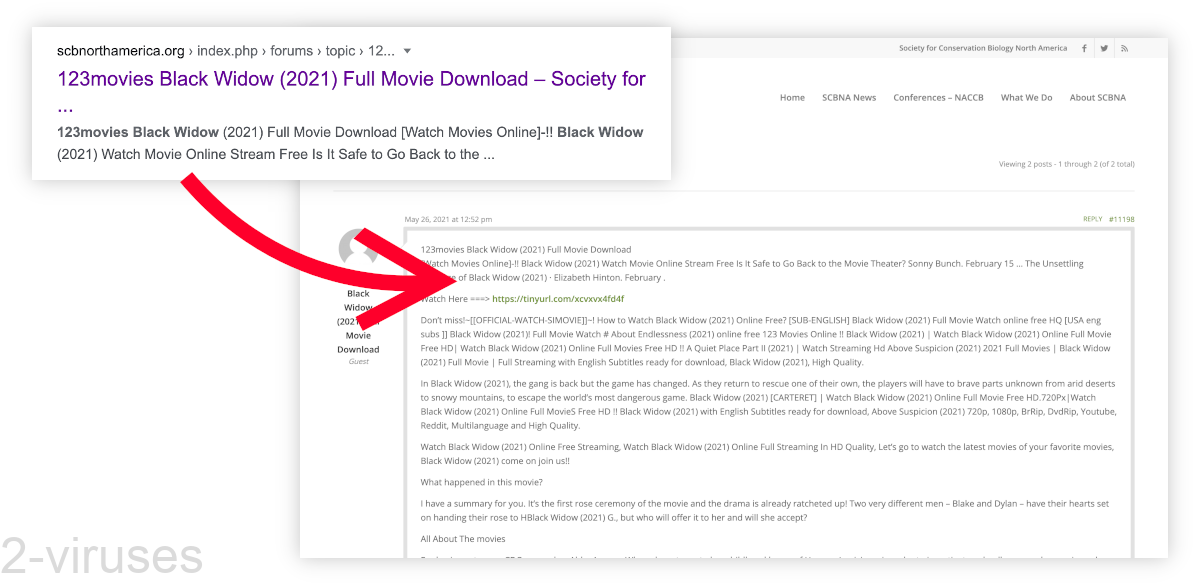Click 'Society for Conservation Biology North America' header text
Screen dimensions: 1200x584
[983, 48]
